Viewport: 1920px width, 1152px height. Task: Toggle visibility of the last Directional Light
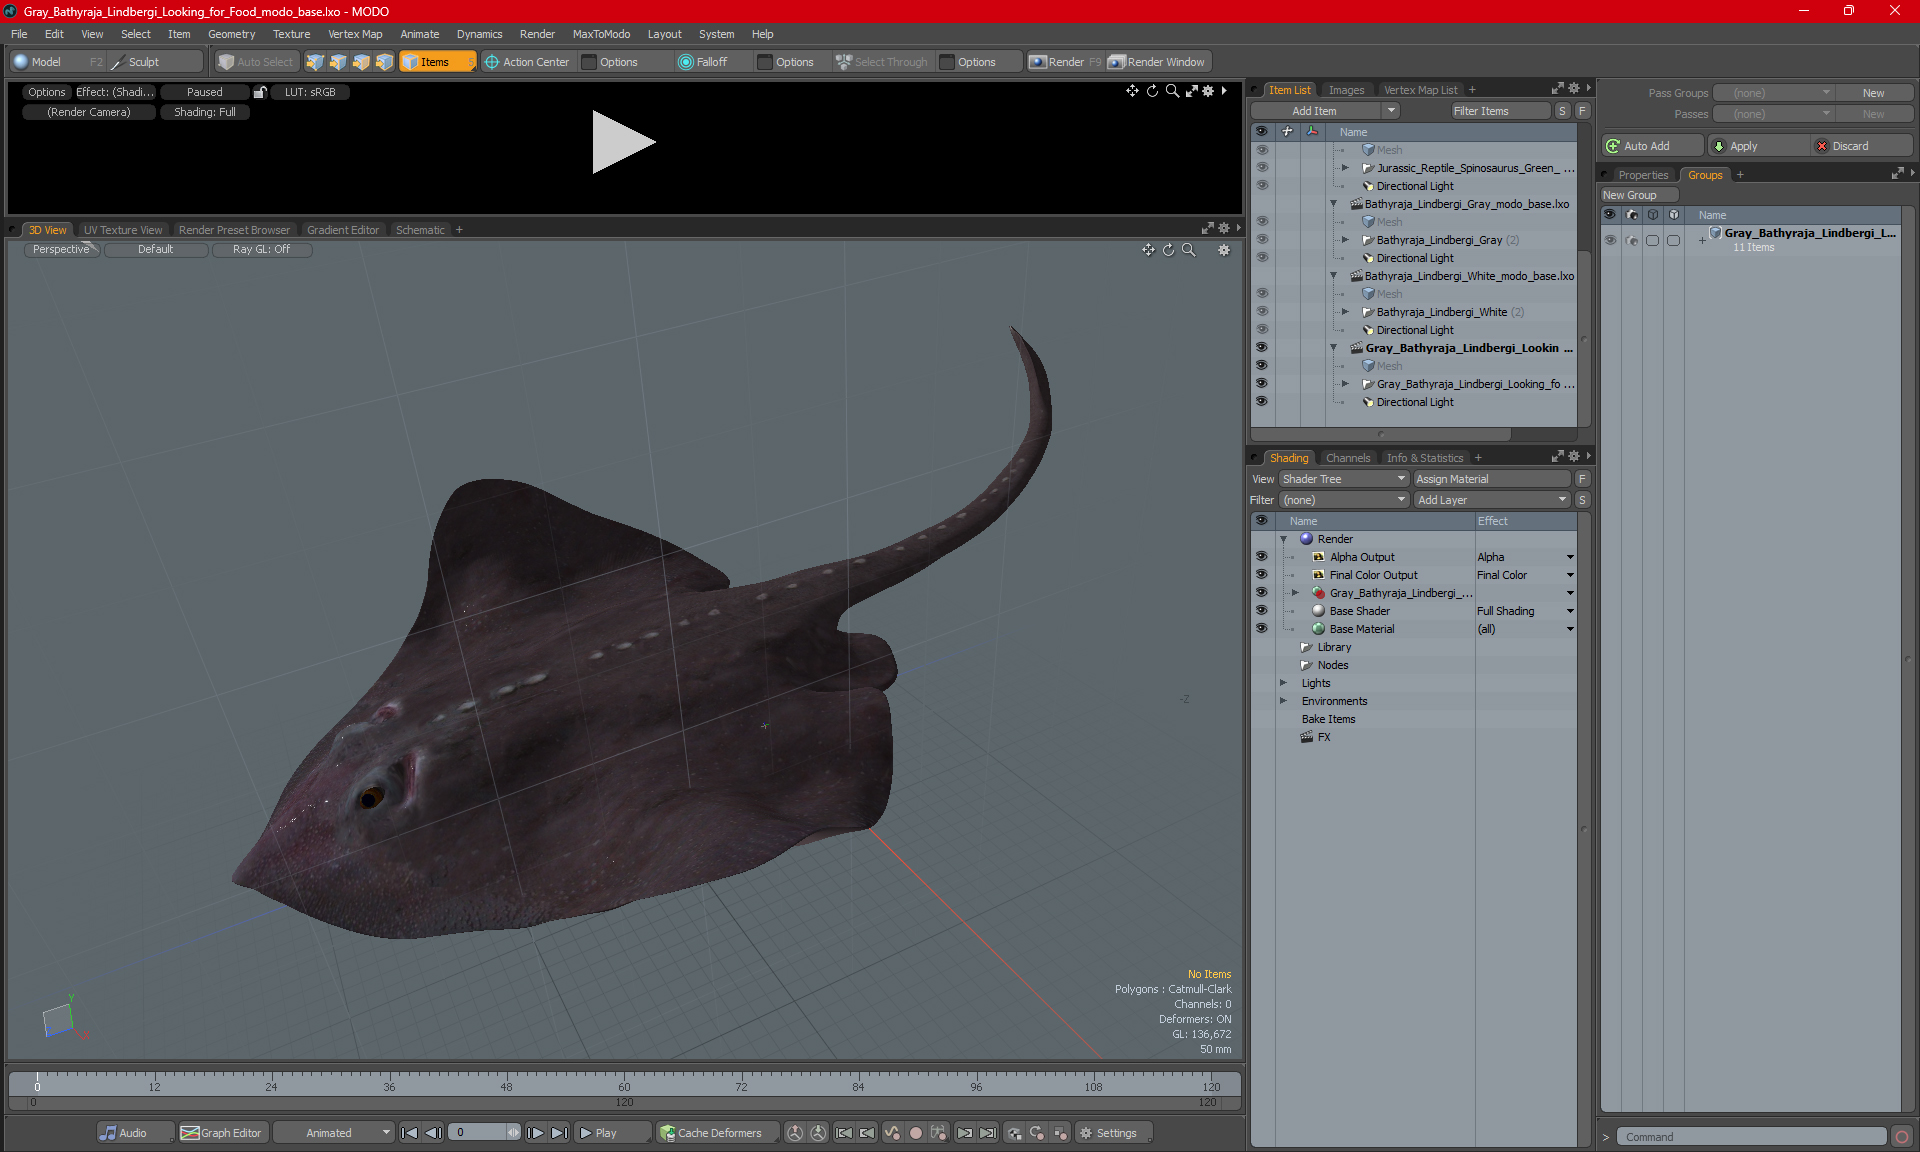[x=1262, y=402]
